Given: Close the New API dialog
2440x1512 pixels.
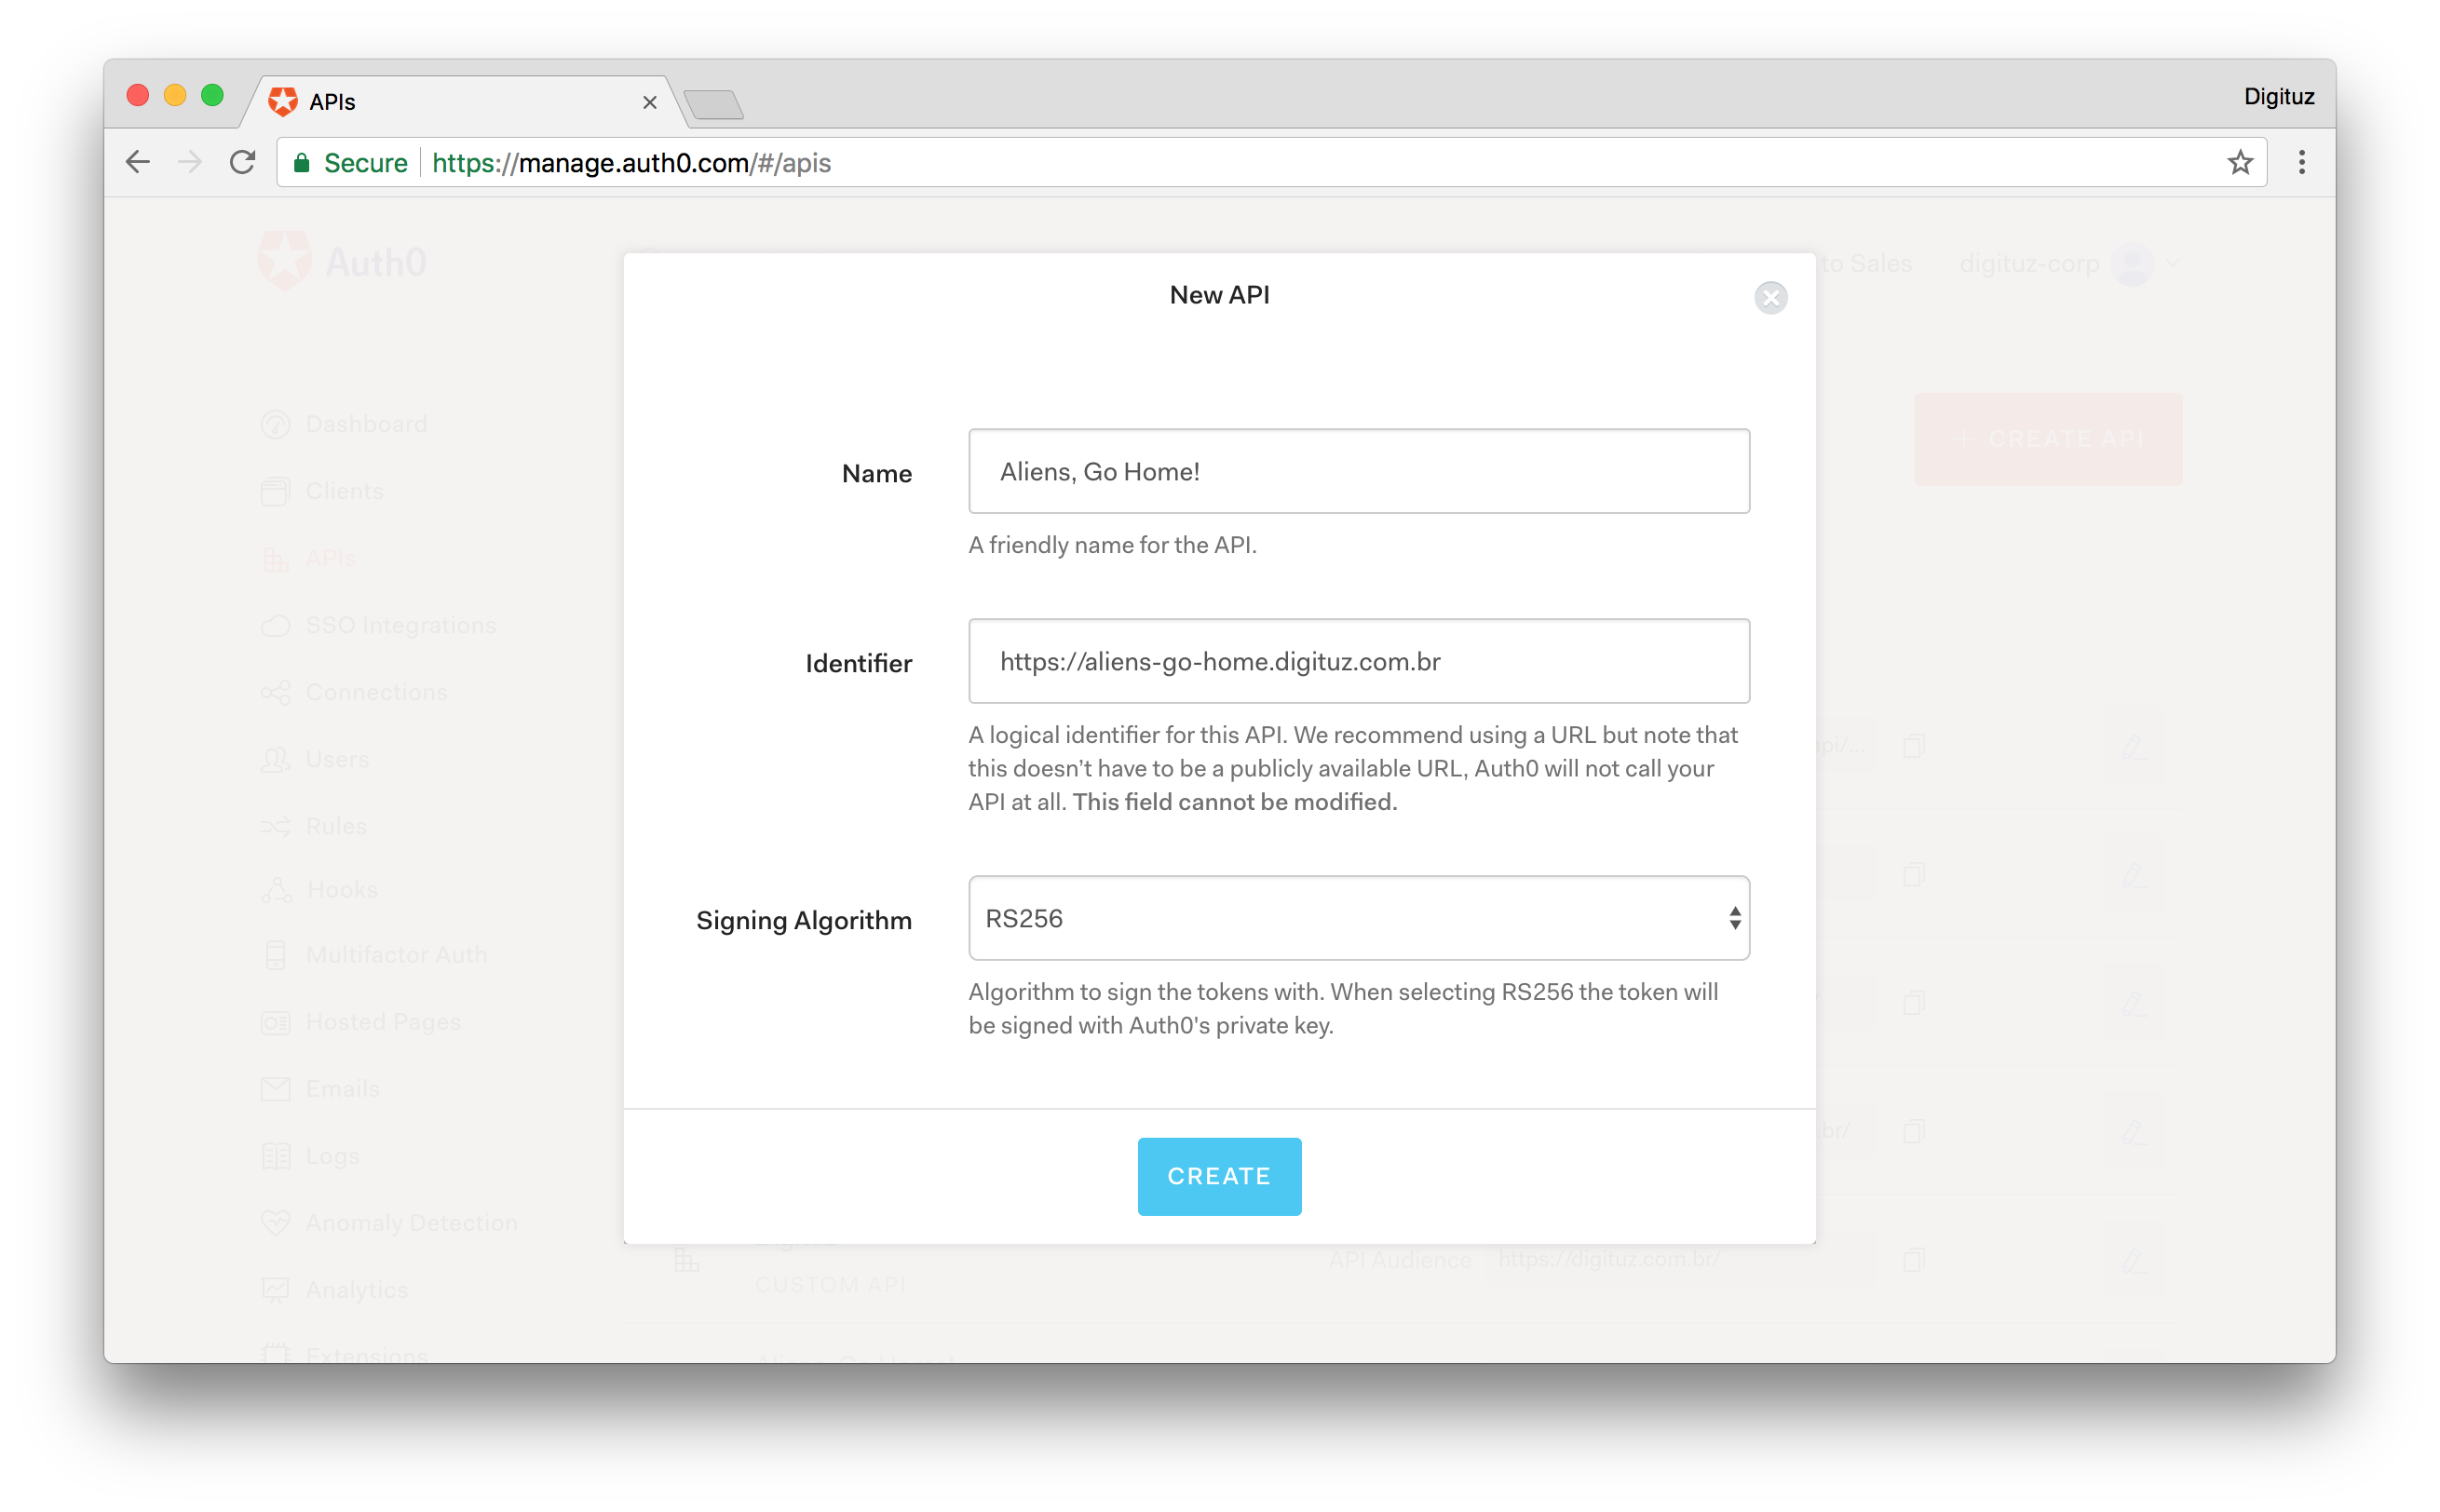Looking at the screenshot, I should click(1770, 298).
